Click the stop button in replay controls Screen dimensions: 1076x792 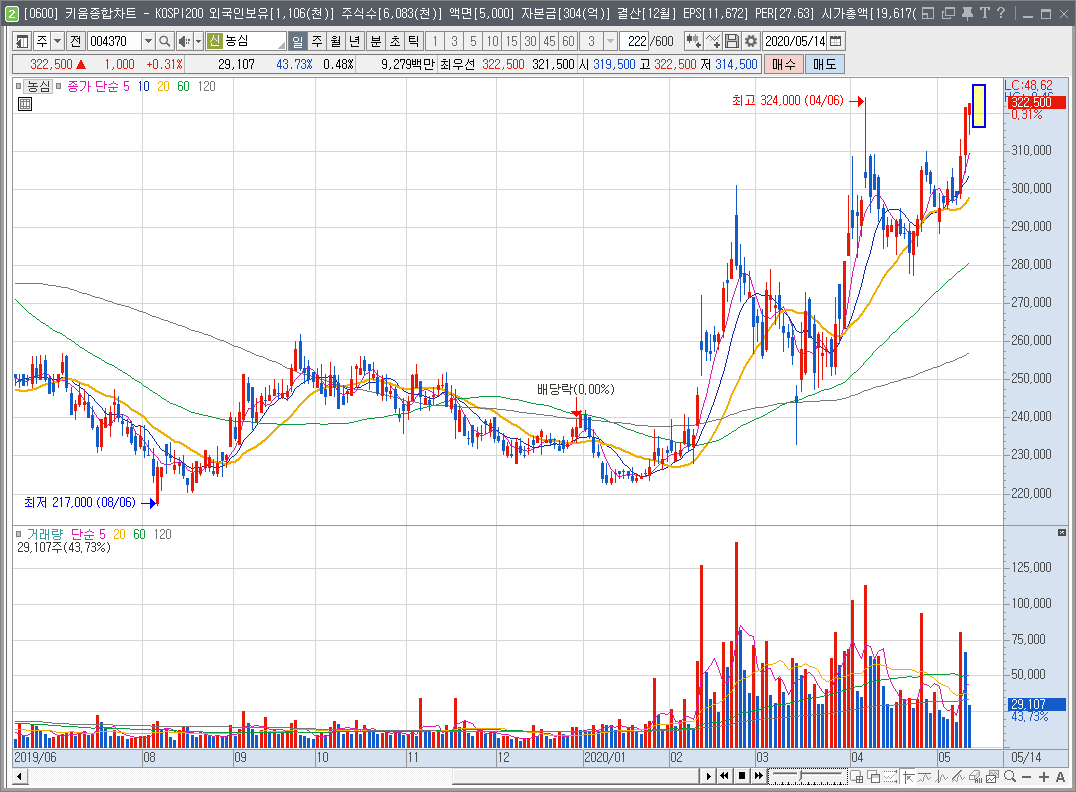click(x=742, y=776)
